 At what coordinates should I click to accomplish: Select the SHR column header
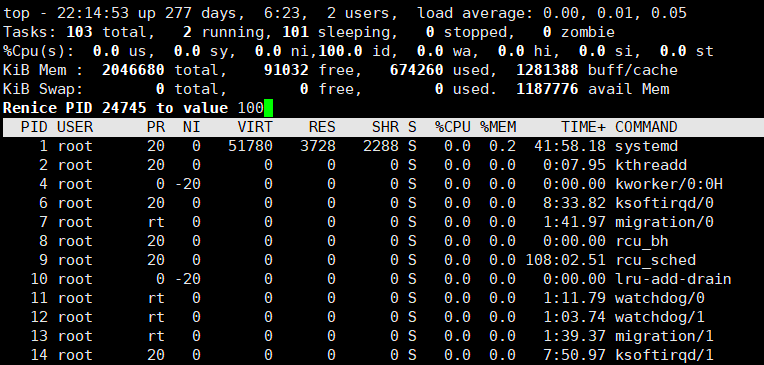[385, 127]
